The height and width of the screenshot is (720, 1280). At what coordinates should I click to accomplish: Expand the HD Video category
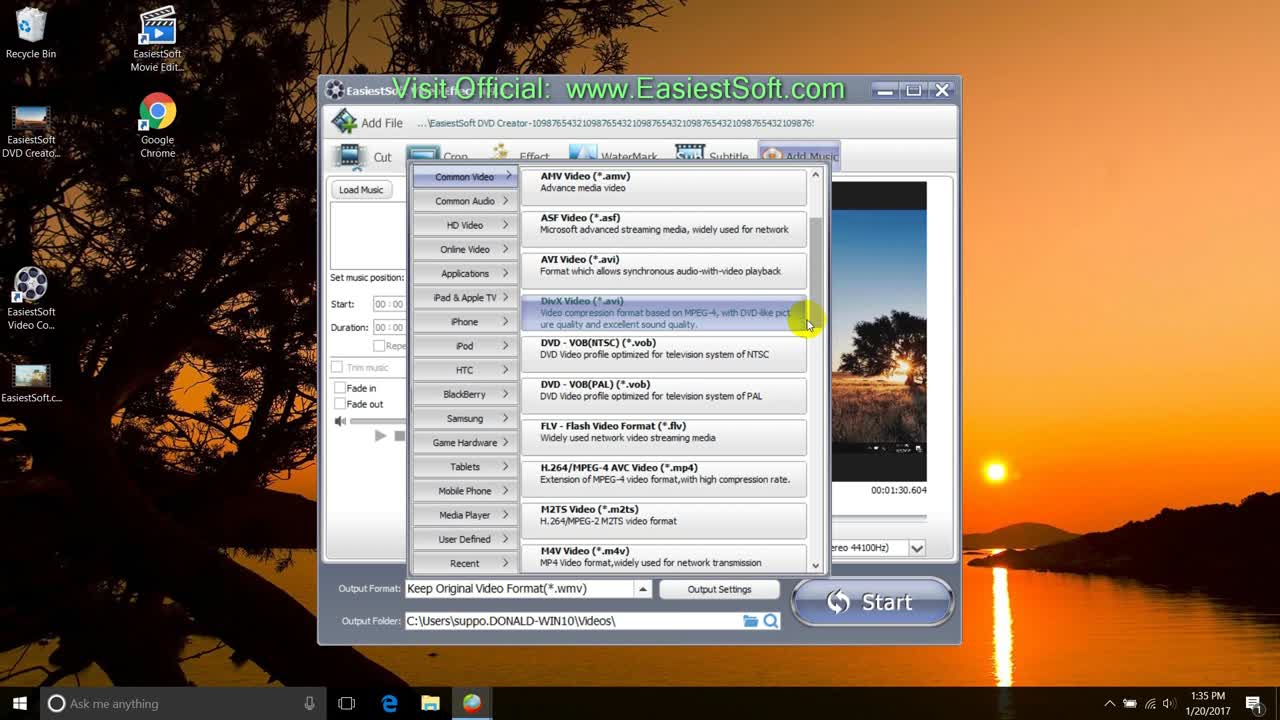pyautogui.click(x=465, y=225)
